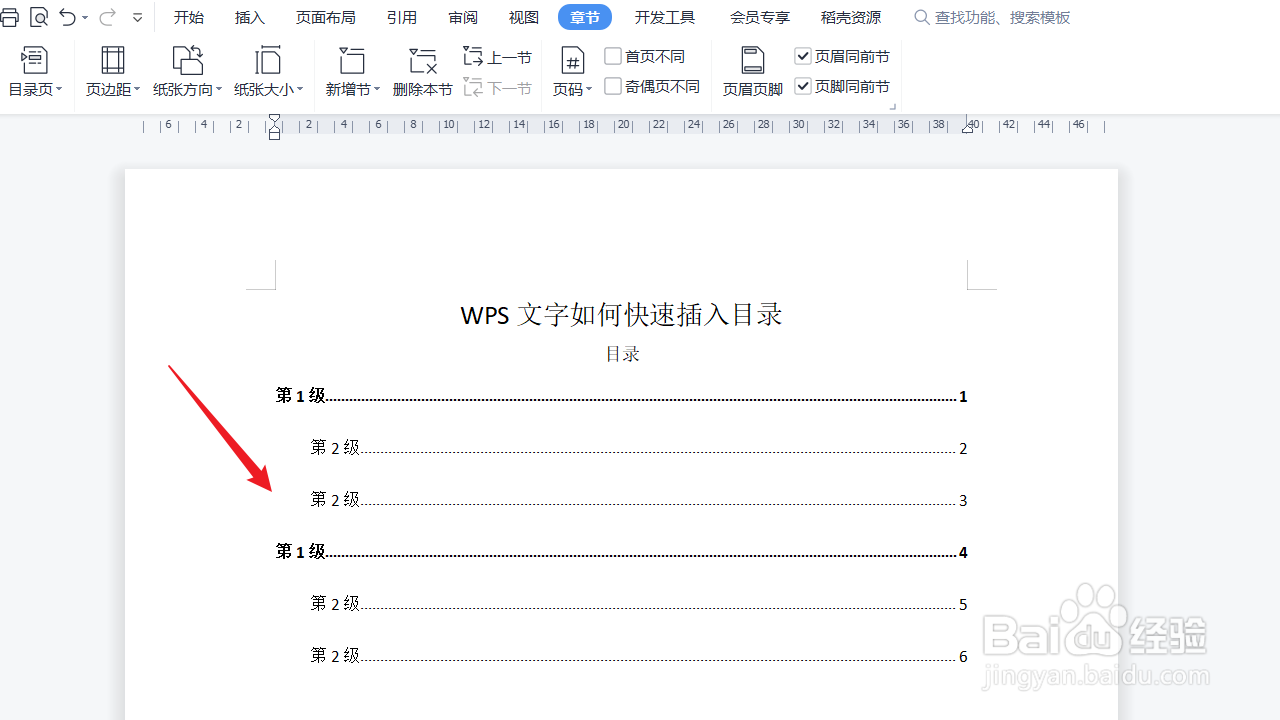The image size is (1280, 720).
Task: Switch to the 插入 tab
Action: coord(250,18)
